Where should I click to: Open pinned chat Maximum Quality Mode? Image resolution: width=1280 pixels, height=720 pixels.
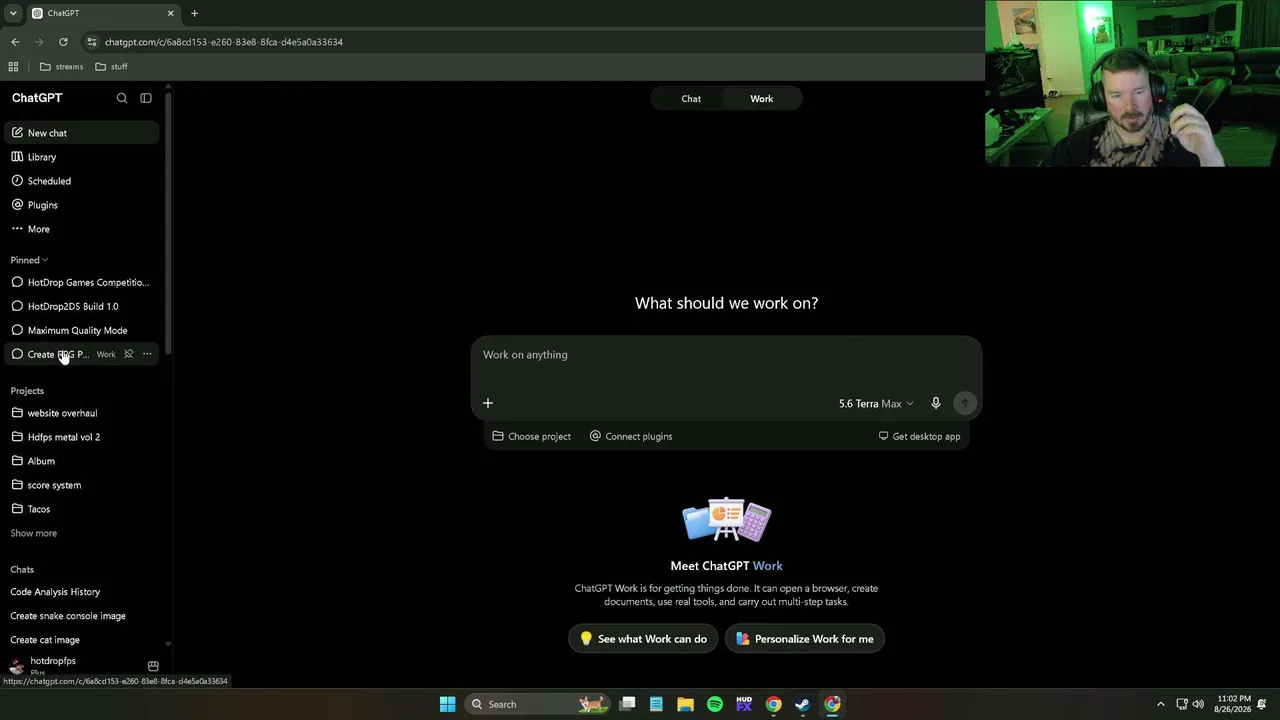coord(80,330)
